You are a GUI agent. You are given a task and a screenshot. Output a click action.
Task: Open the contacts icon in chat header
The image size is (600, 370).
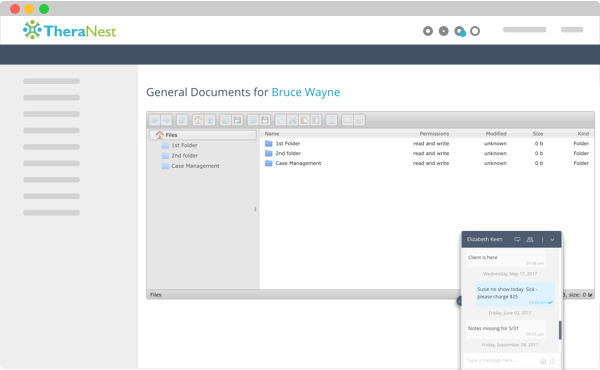[x=530, y=240]
